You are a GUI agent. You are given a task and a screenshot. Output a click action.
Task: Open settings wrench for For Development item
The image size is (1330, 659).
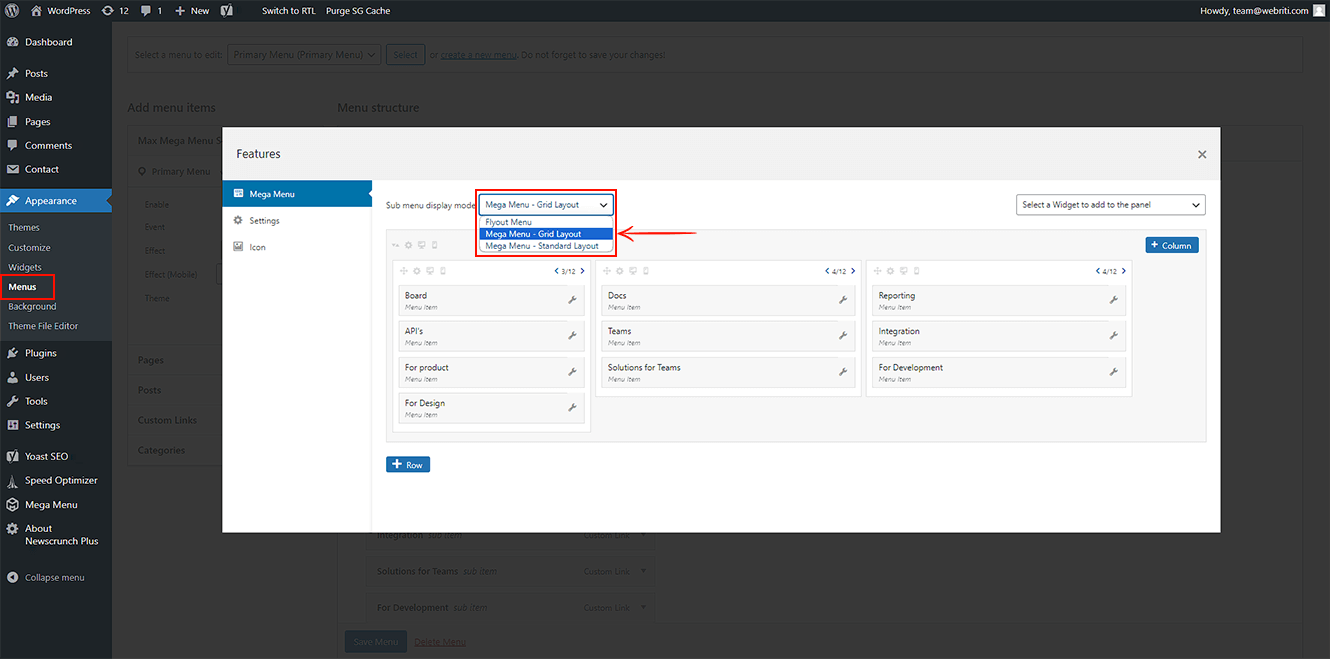[1114, 372]
